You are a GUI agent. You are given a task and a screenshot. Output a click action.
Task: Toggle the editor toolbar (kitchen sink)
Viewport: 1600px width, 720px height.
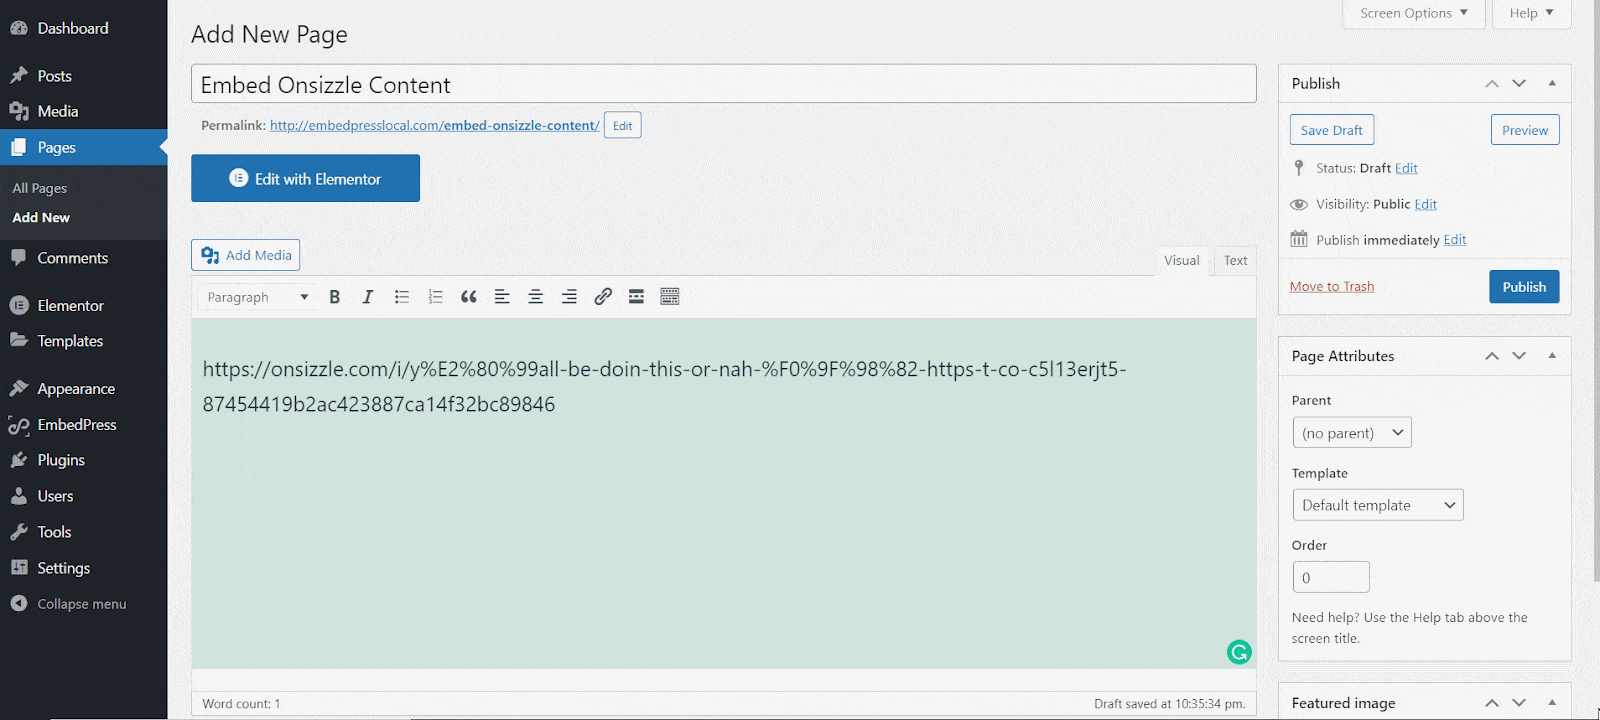(x=670, y=297)
